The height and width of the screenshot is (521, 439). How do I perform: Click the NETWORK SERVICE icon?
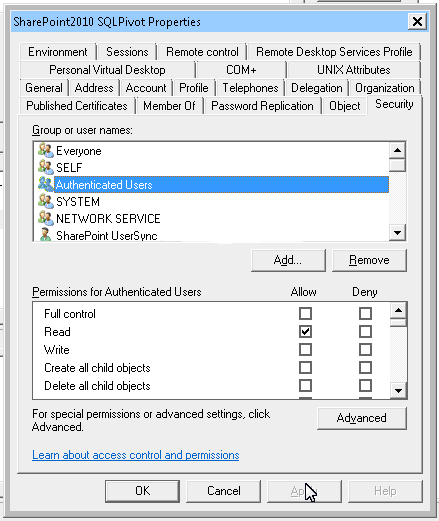pyautogui.click(x=46, y=218)
